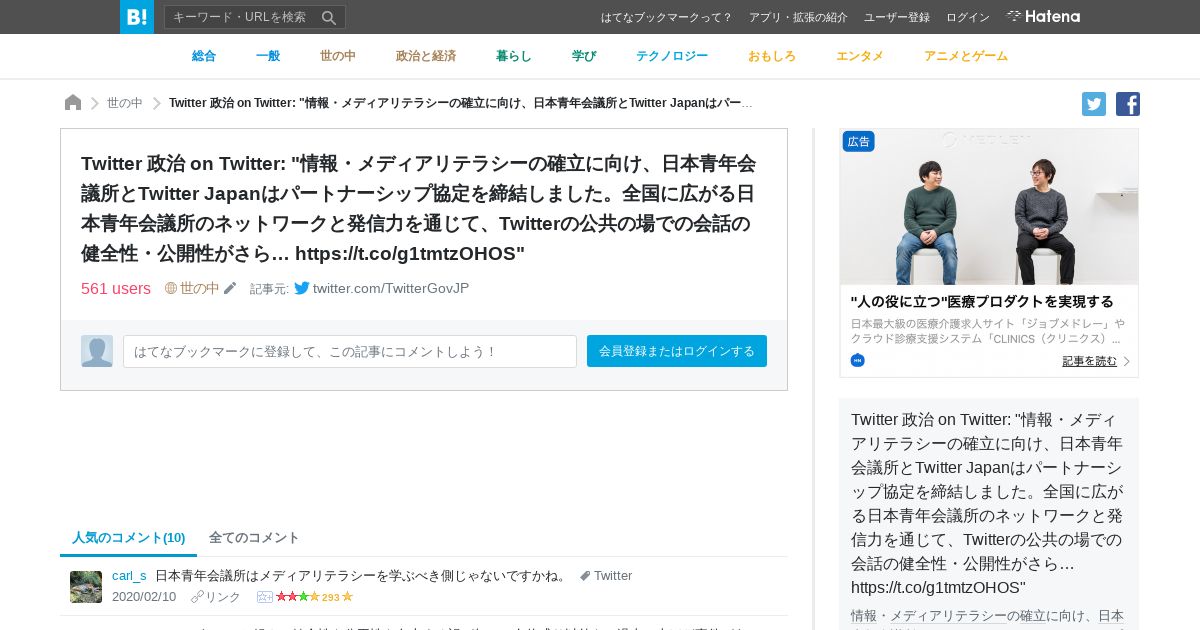Click the リンク permalink on carl_s comment

pos(216,597)
